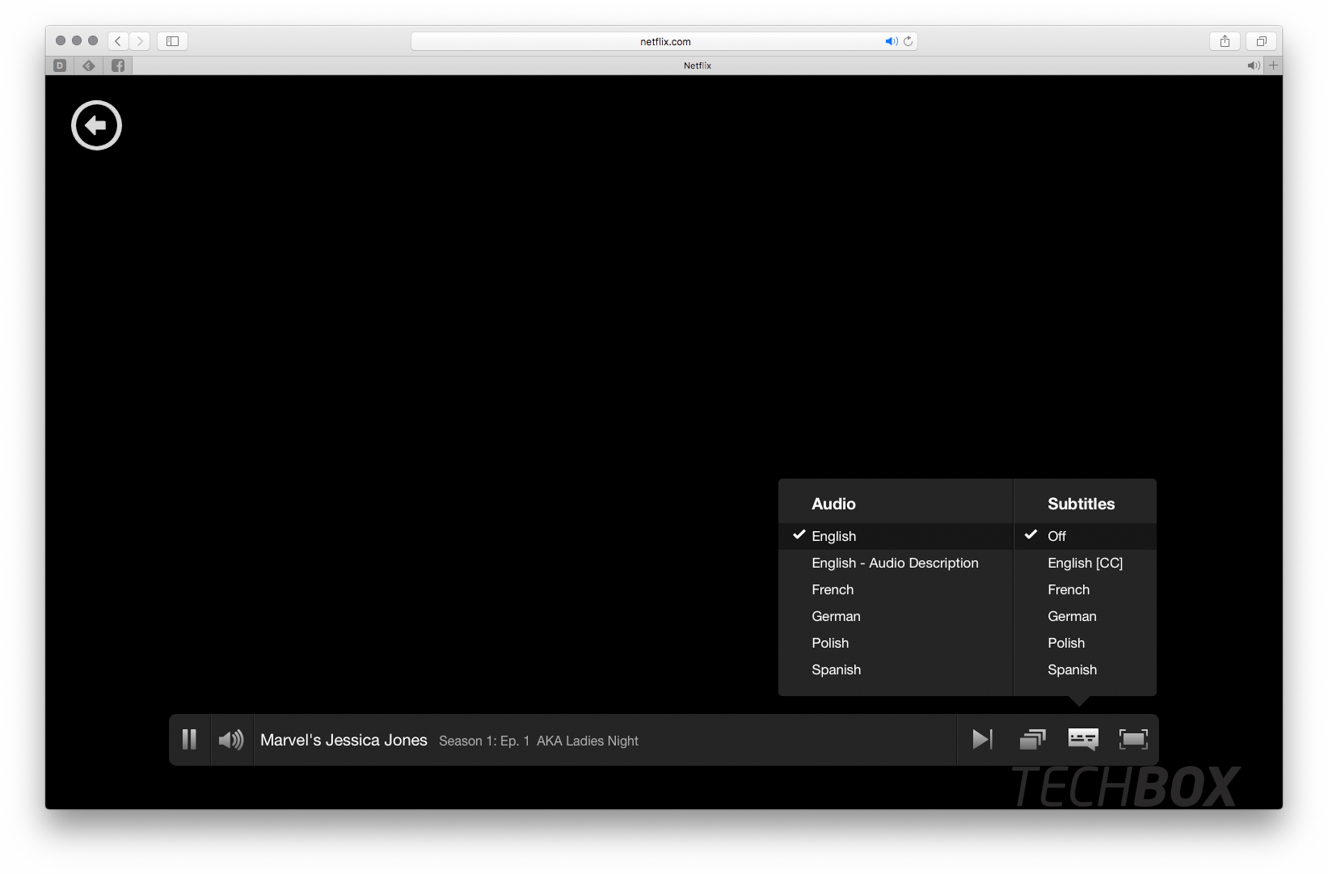Skip to the next episode
Viewport: 1328px width, 874px height.
pyautogui.click(x=982, y=739)
